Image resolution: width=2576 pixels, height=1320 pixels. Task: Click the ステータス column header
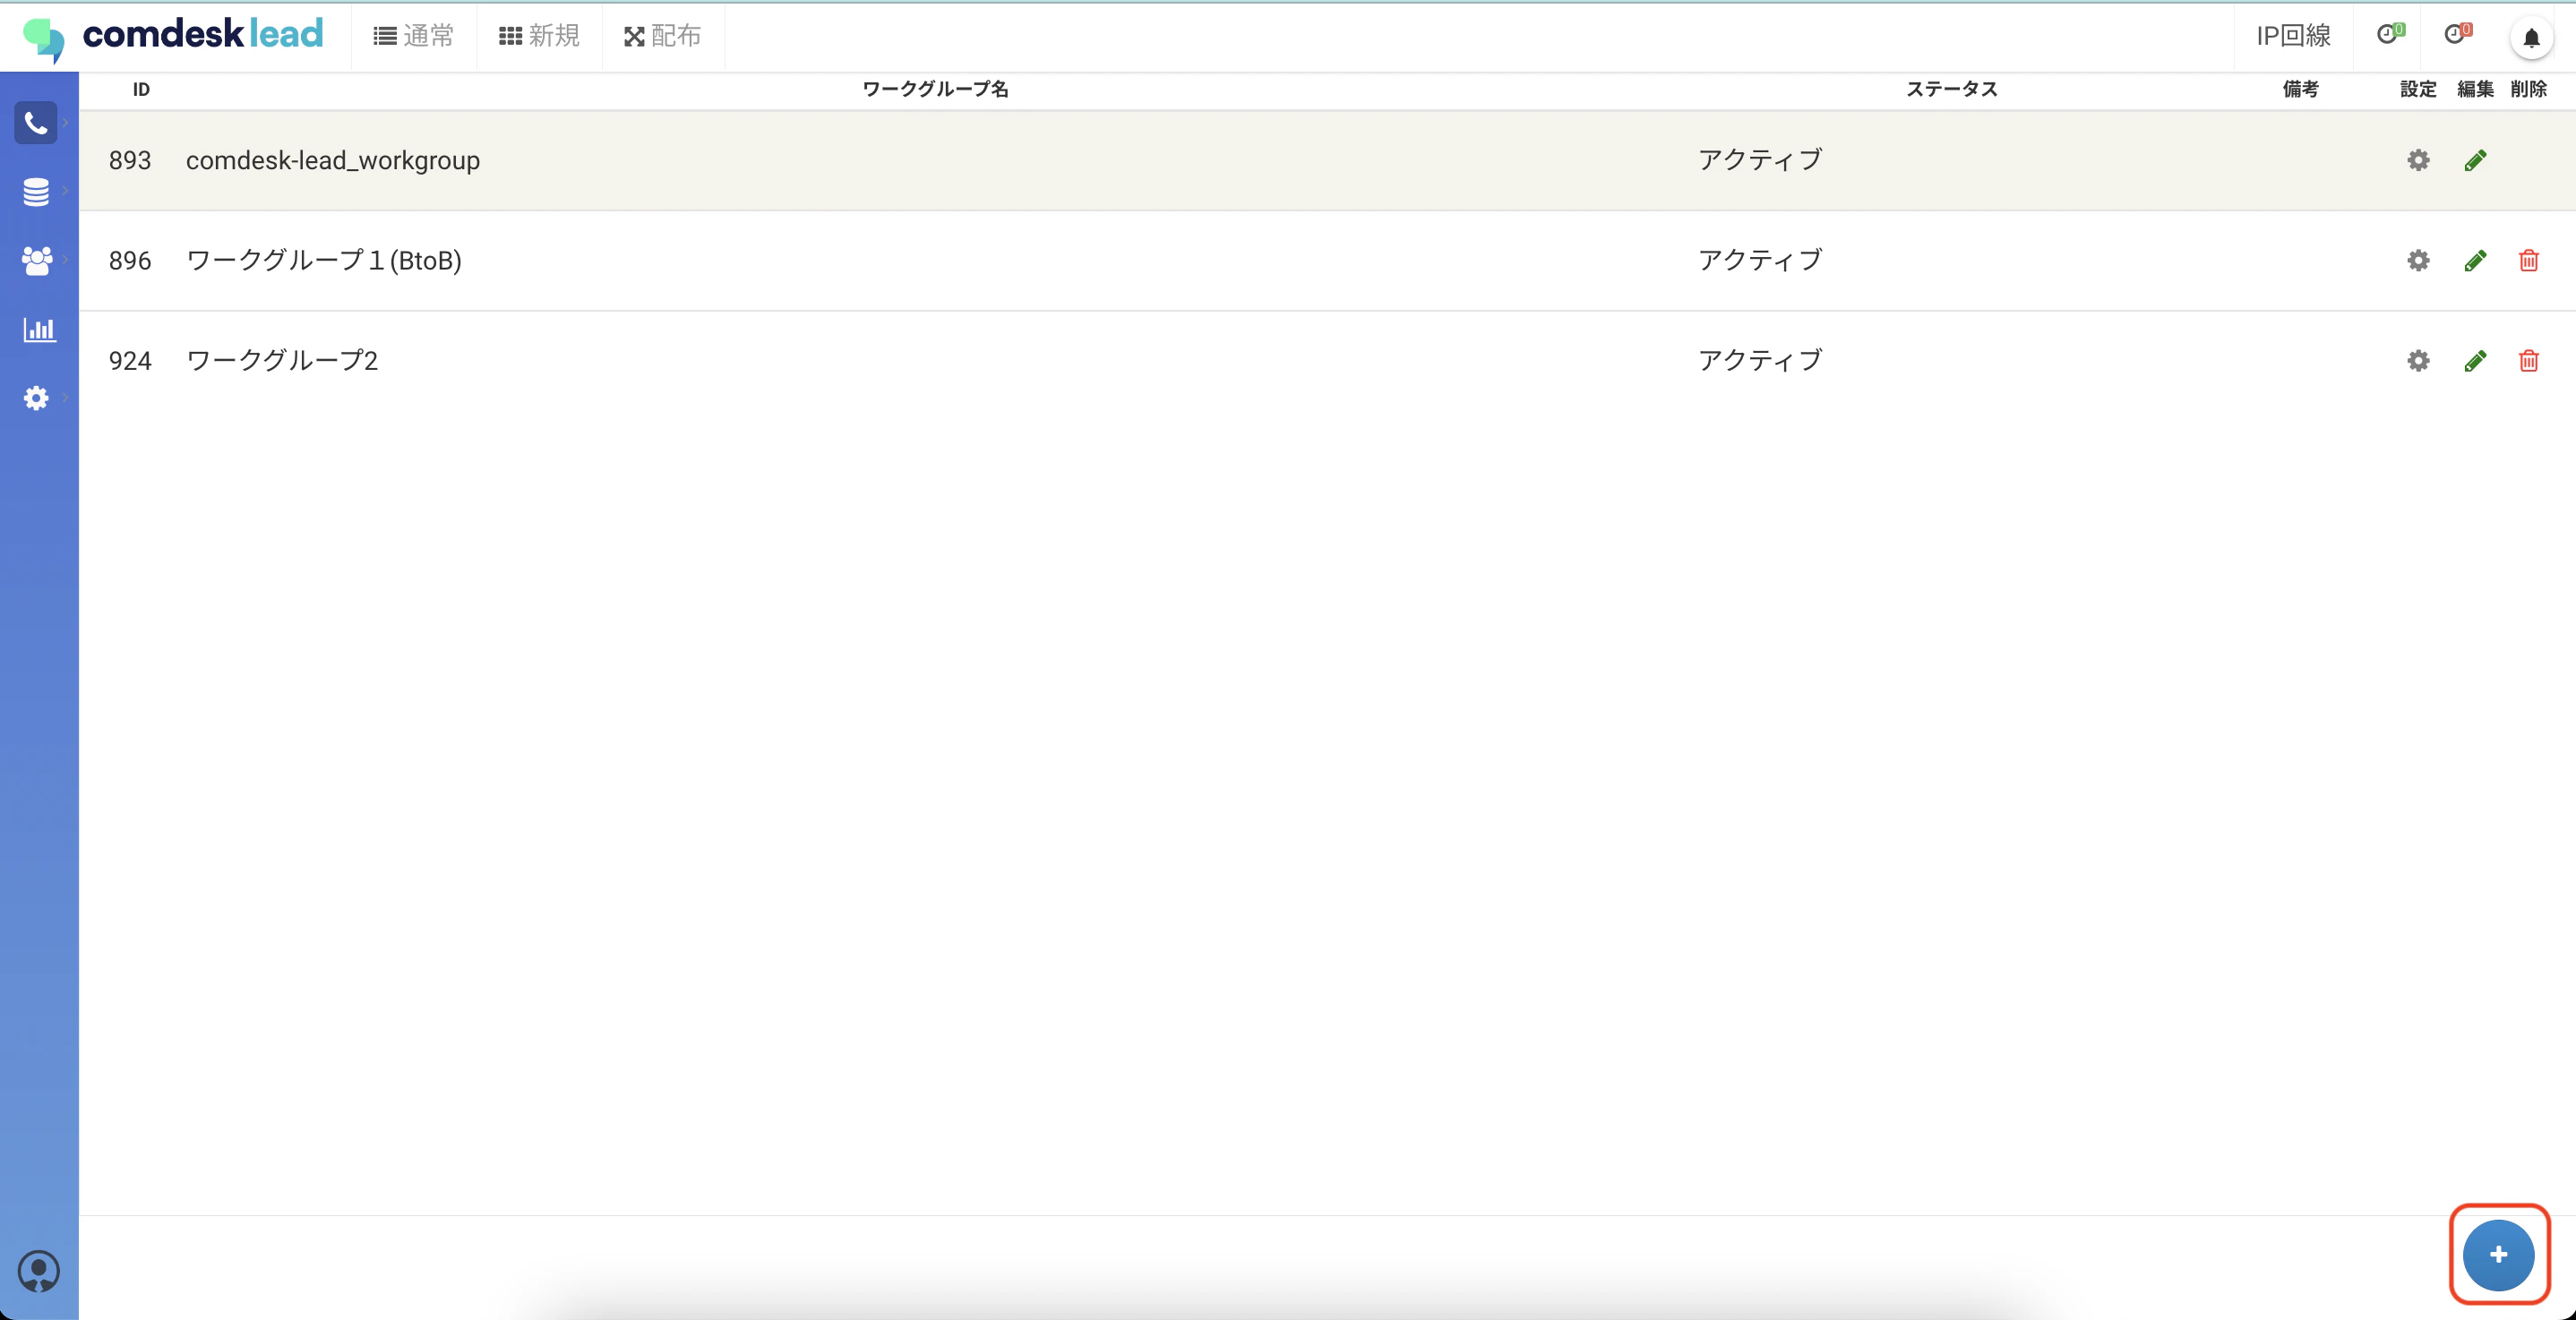pos(1951,89)
